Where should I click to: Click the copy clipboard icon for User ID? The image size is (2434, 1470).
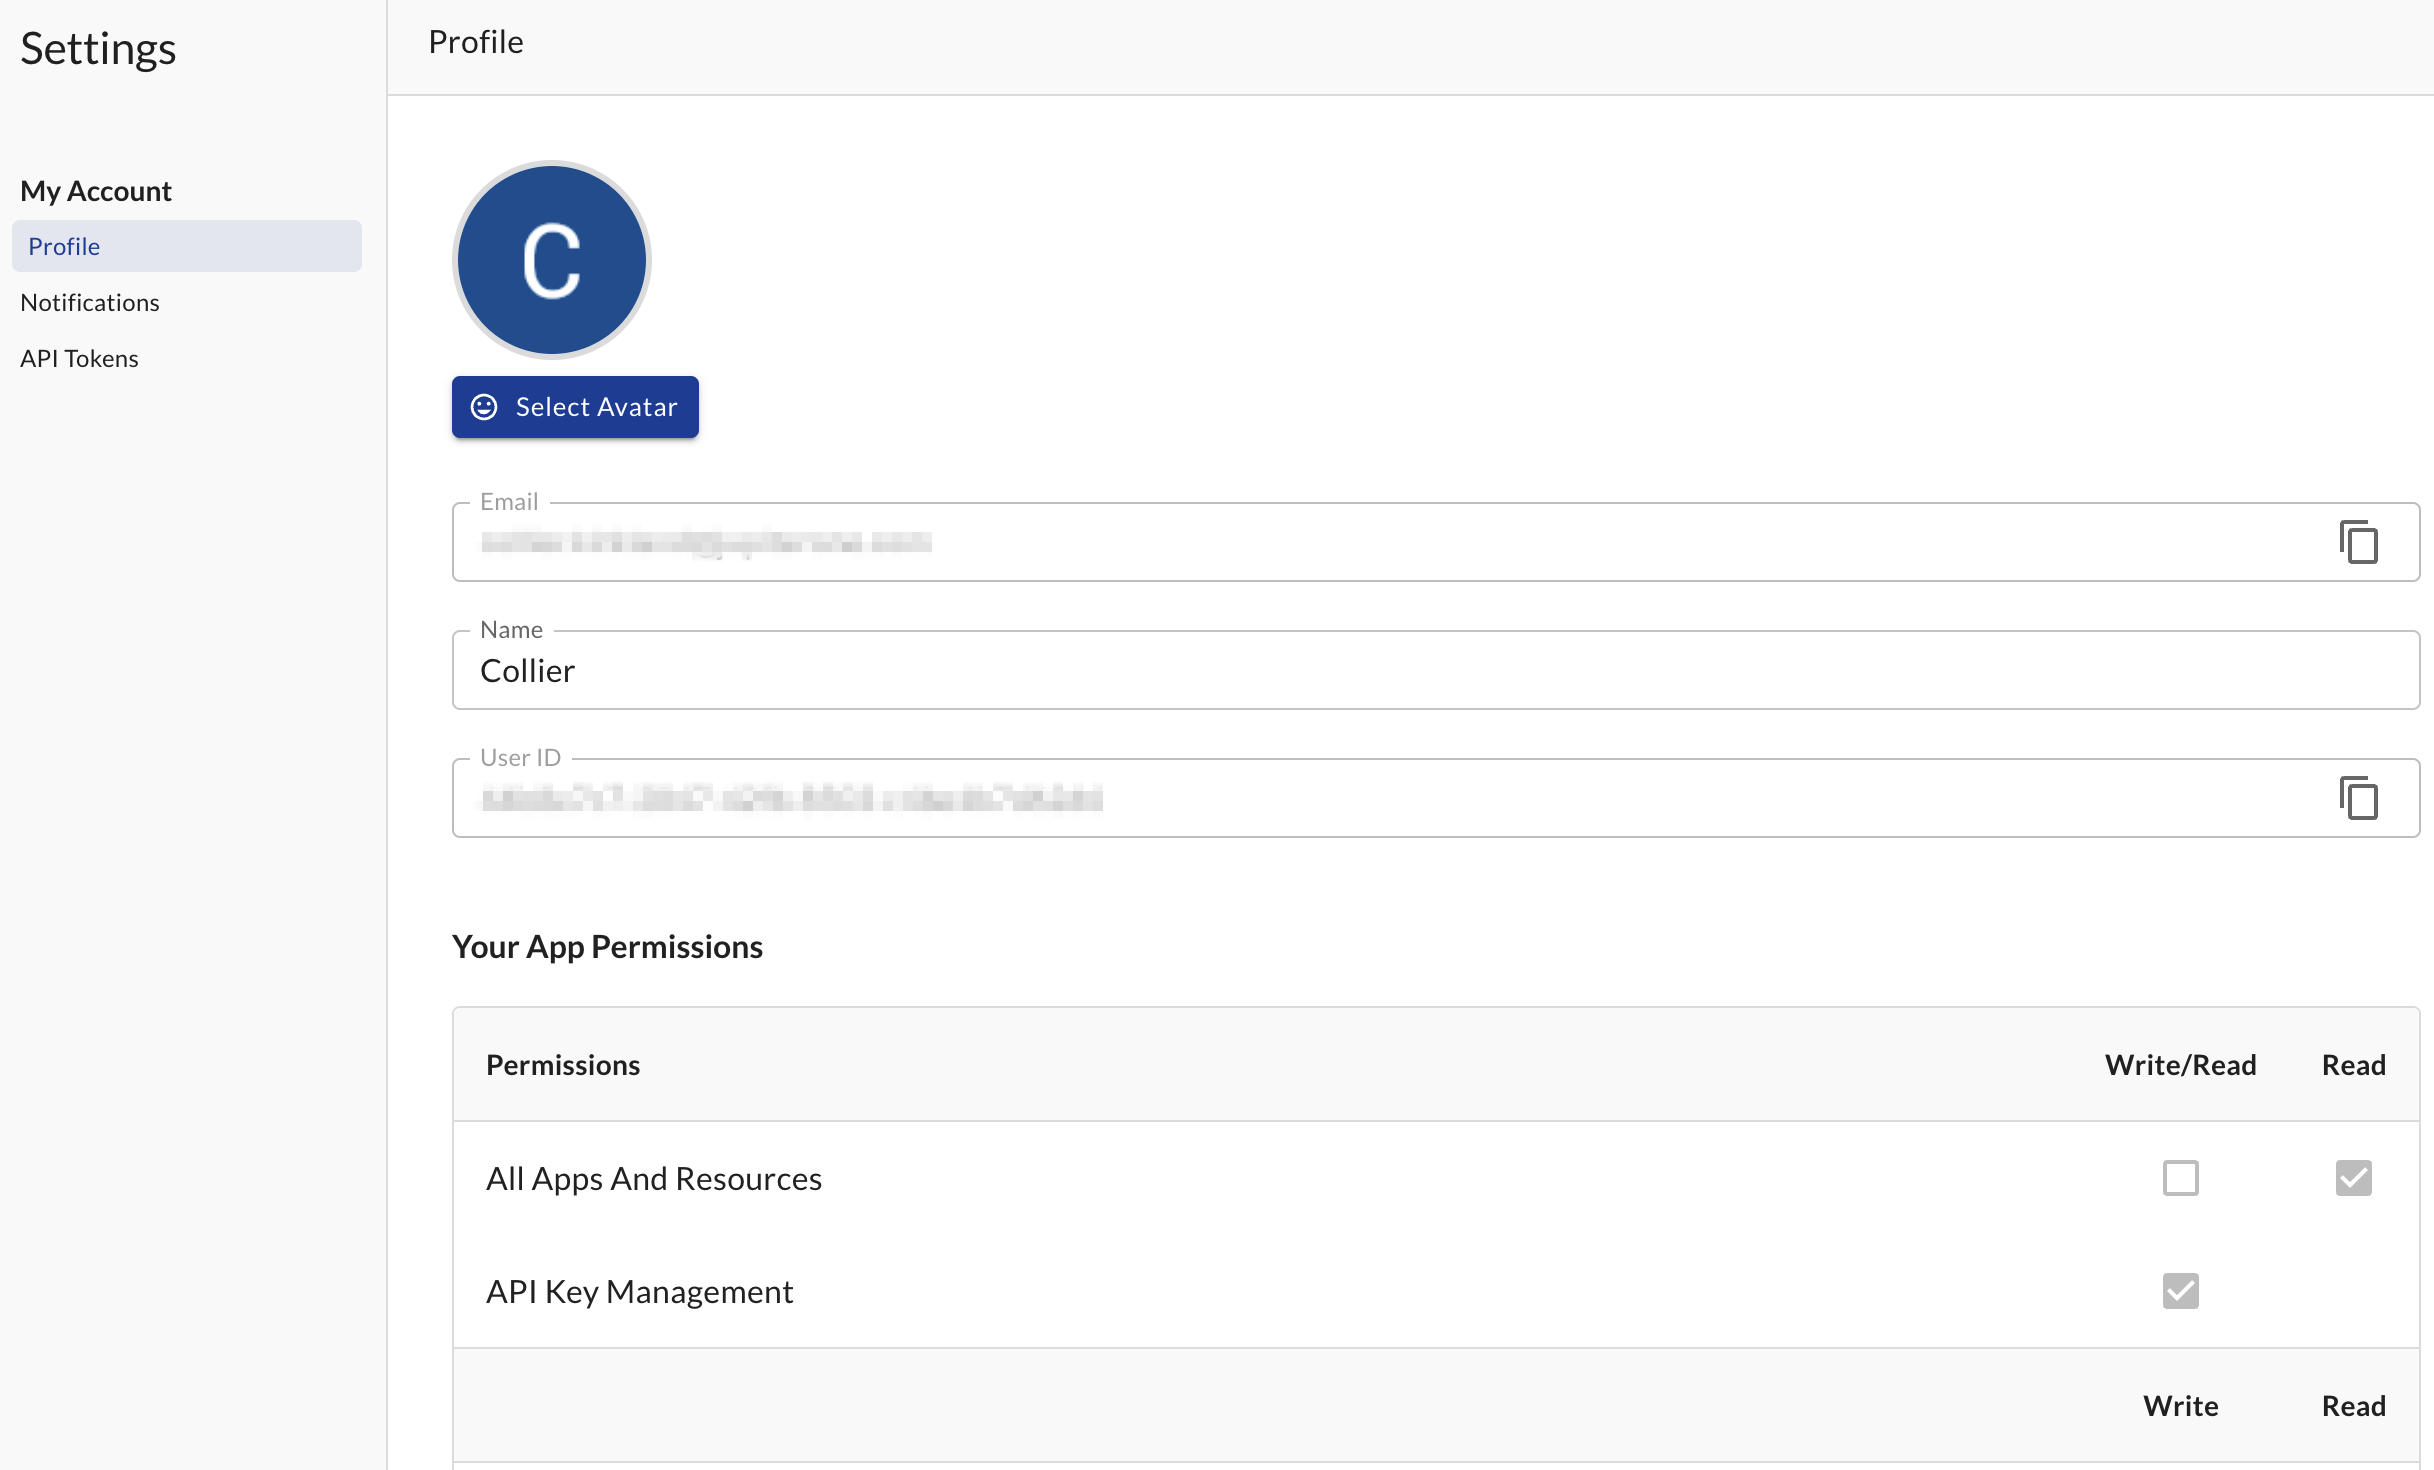(2361, 798)
